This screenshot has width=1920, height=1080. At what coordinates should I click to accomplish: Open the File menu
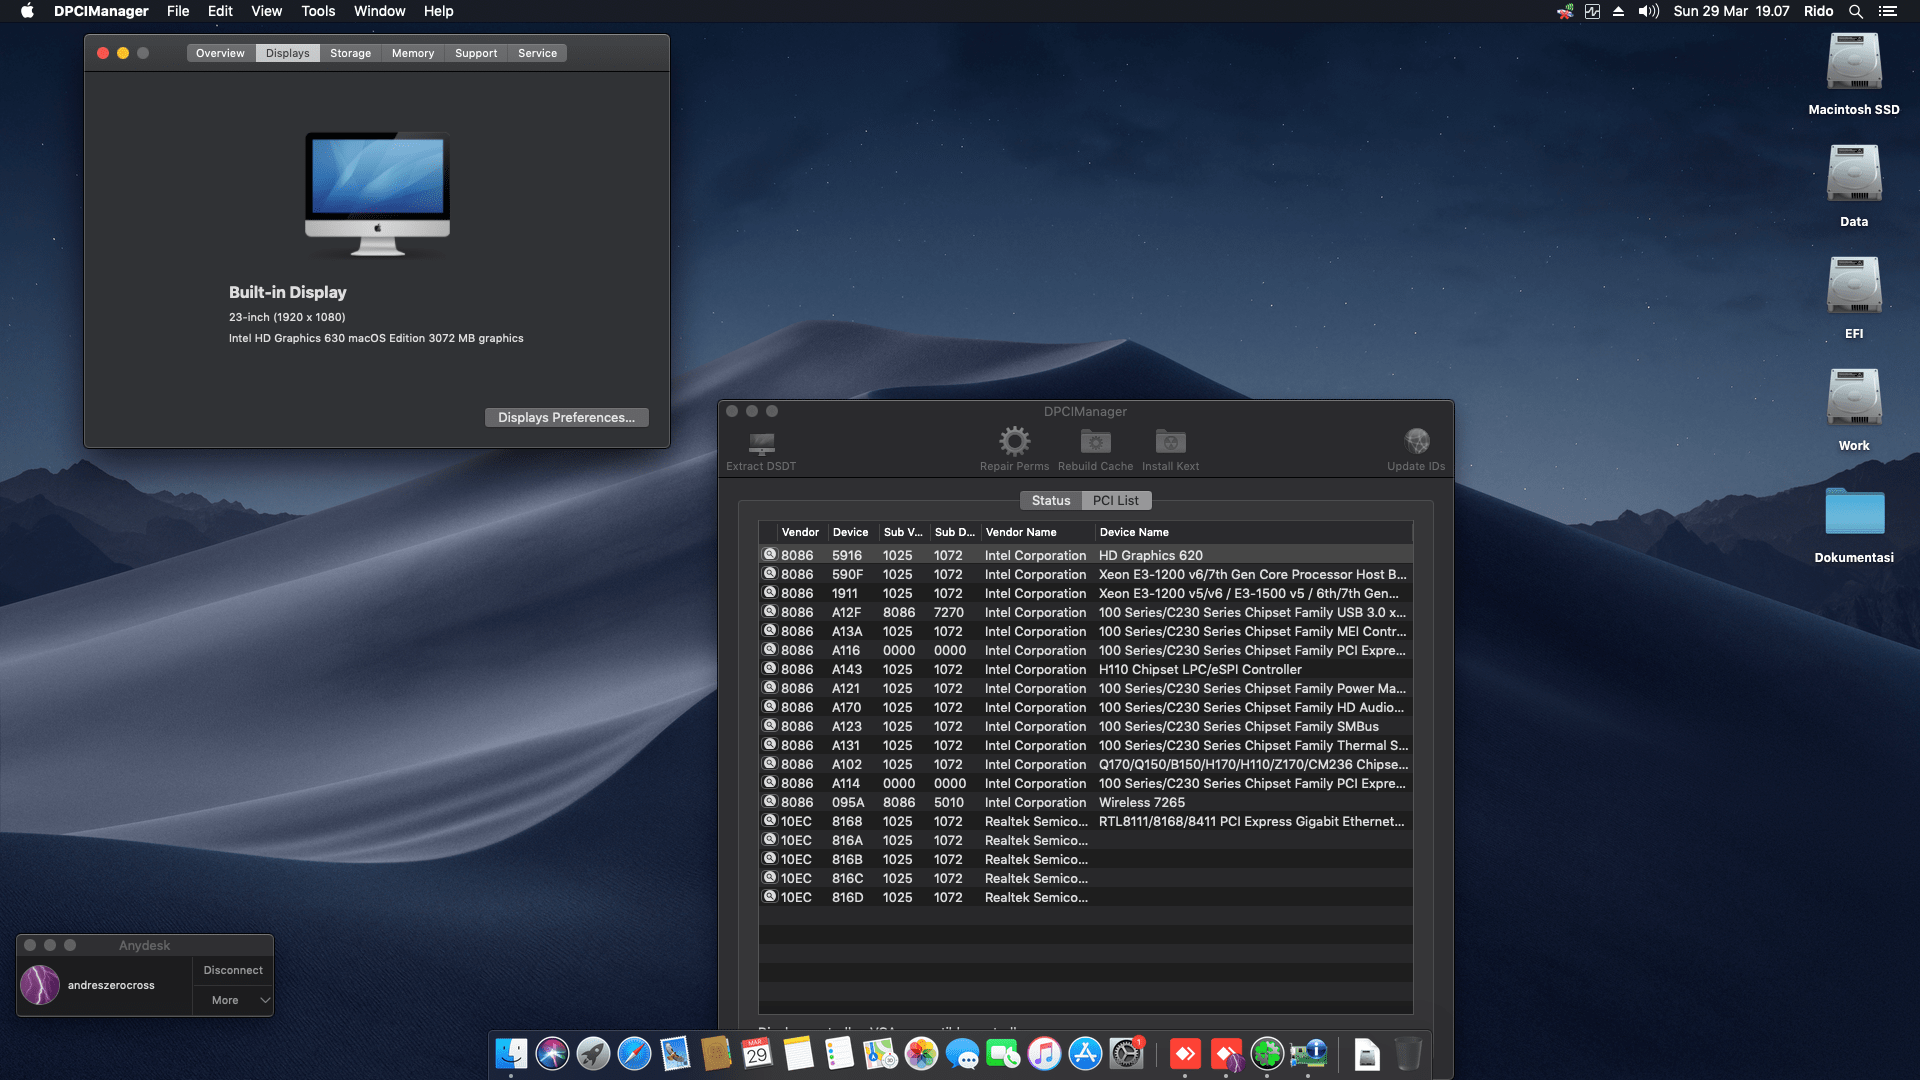pos(178,11)
